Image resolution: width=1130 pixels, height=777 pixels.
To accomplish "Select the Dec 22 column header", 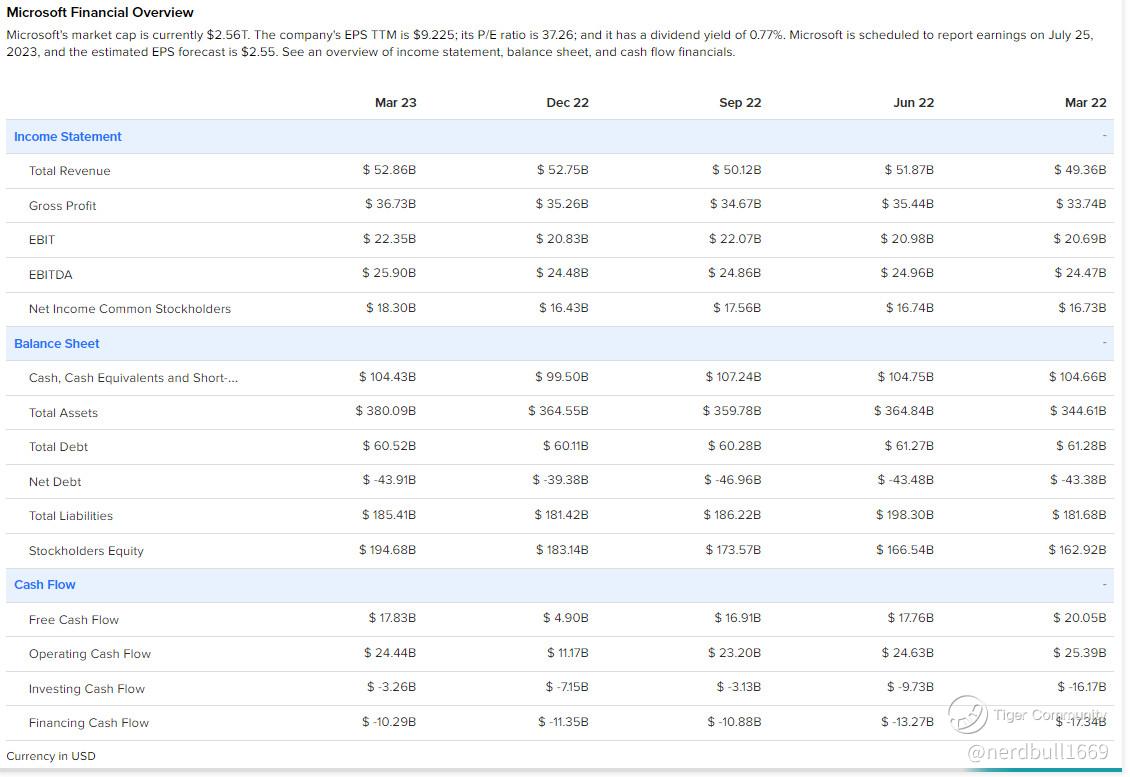I will (567, 103).
